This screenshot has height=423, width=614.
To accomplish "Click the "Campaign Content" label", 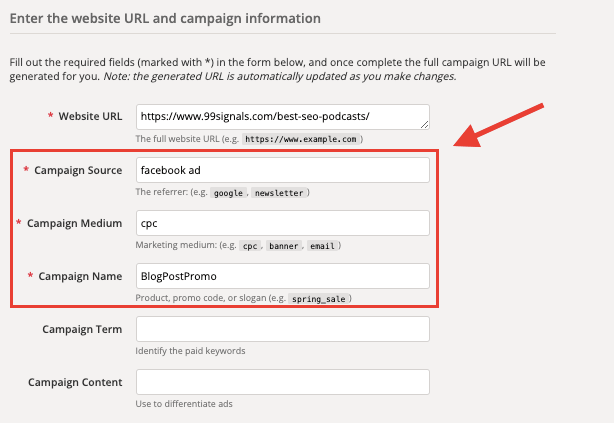I will 75,382.
